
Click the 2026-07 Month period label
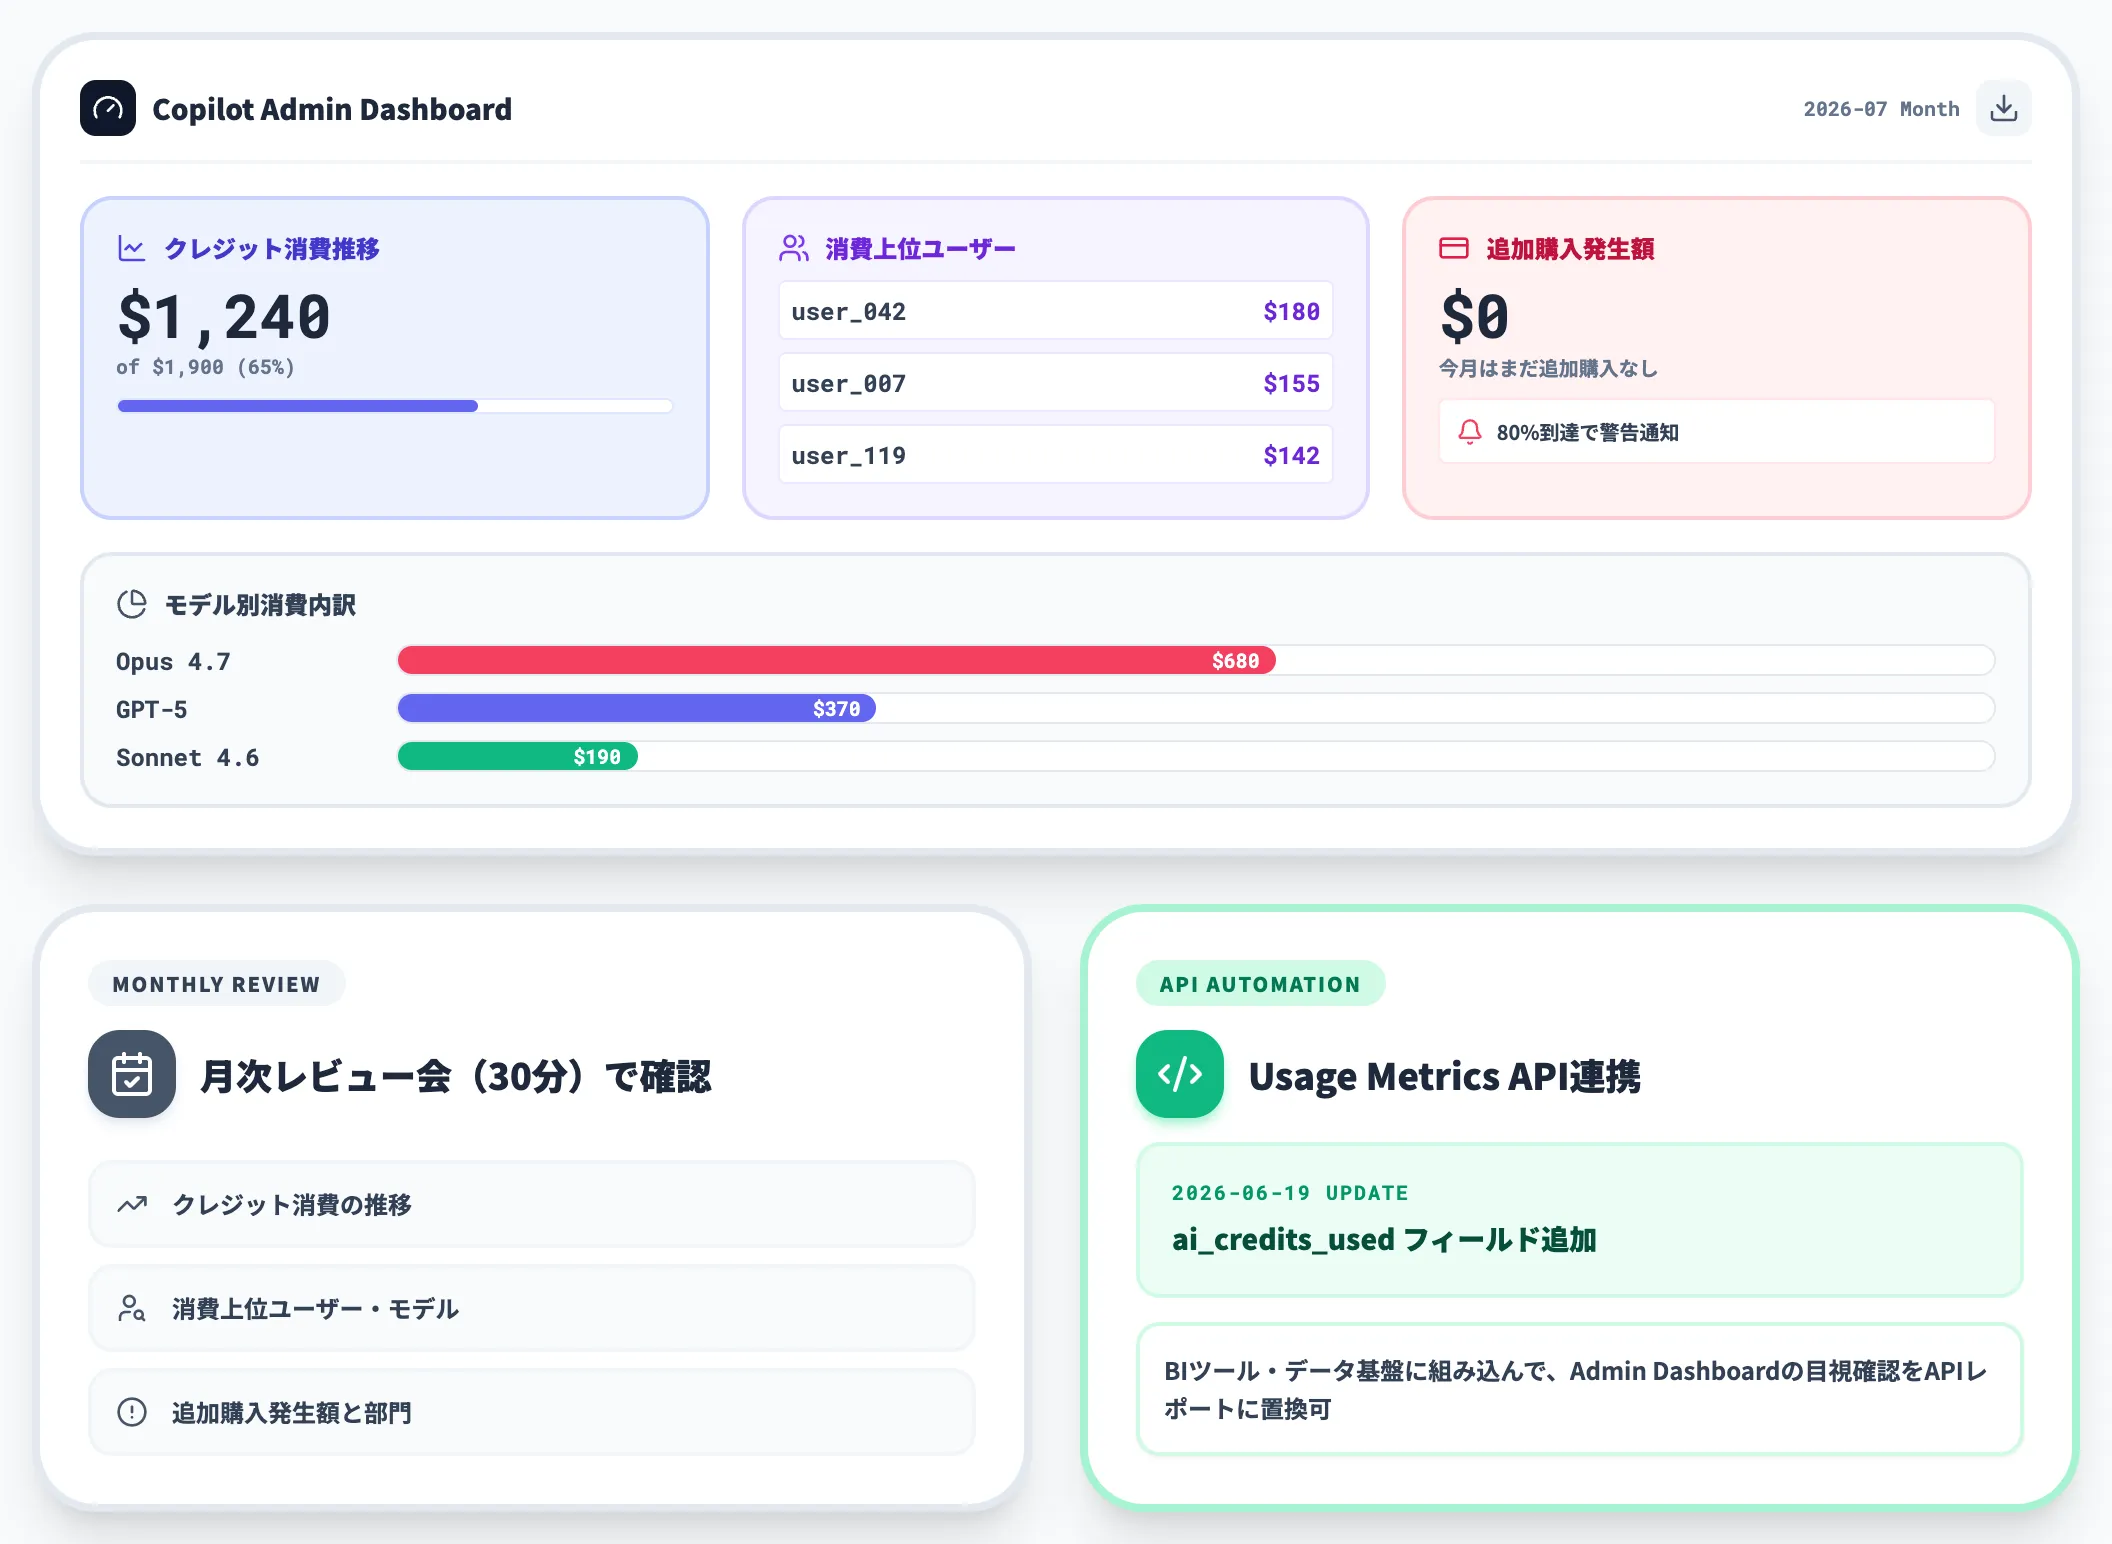(1881, 109)
